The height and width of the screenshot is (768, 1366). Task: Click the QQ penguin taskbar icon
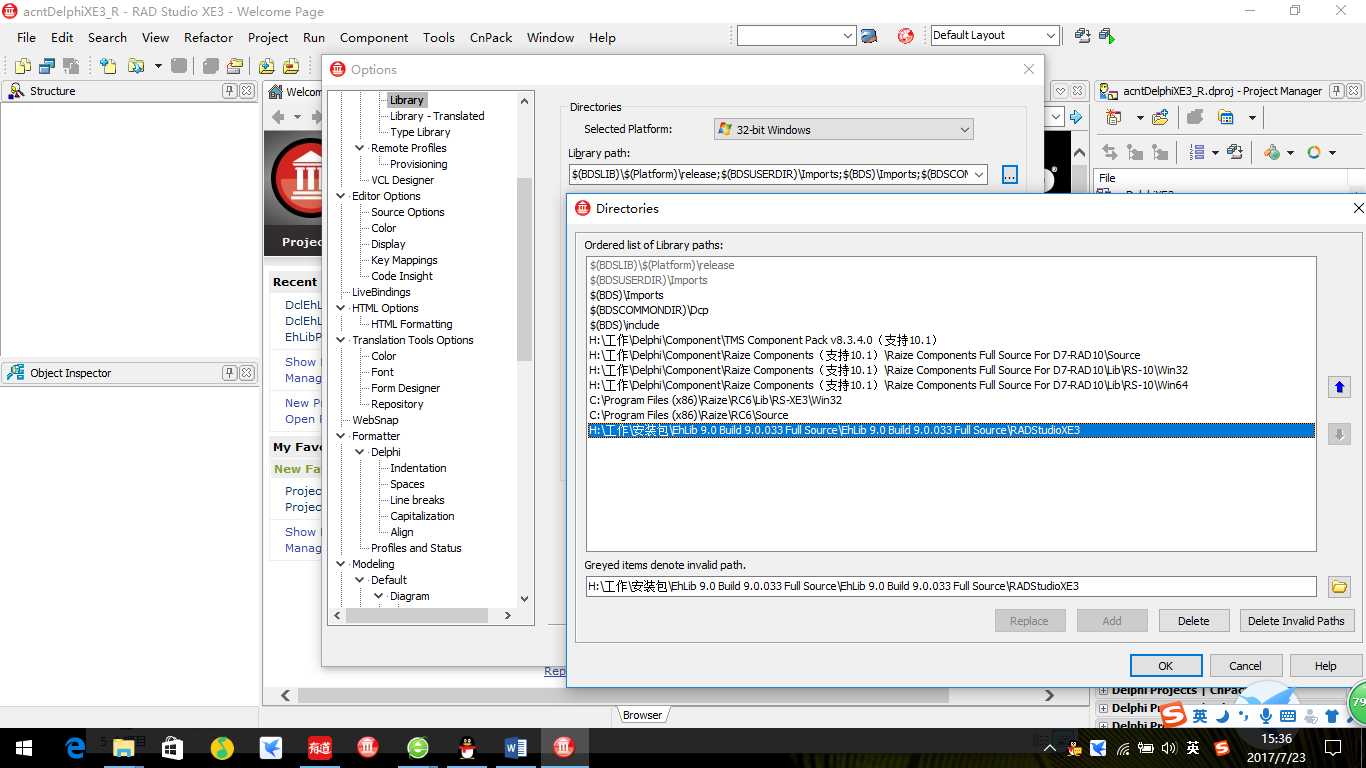467,747
